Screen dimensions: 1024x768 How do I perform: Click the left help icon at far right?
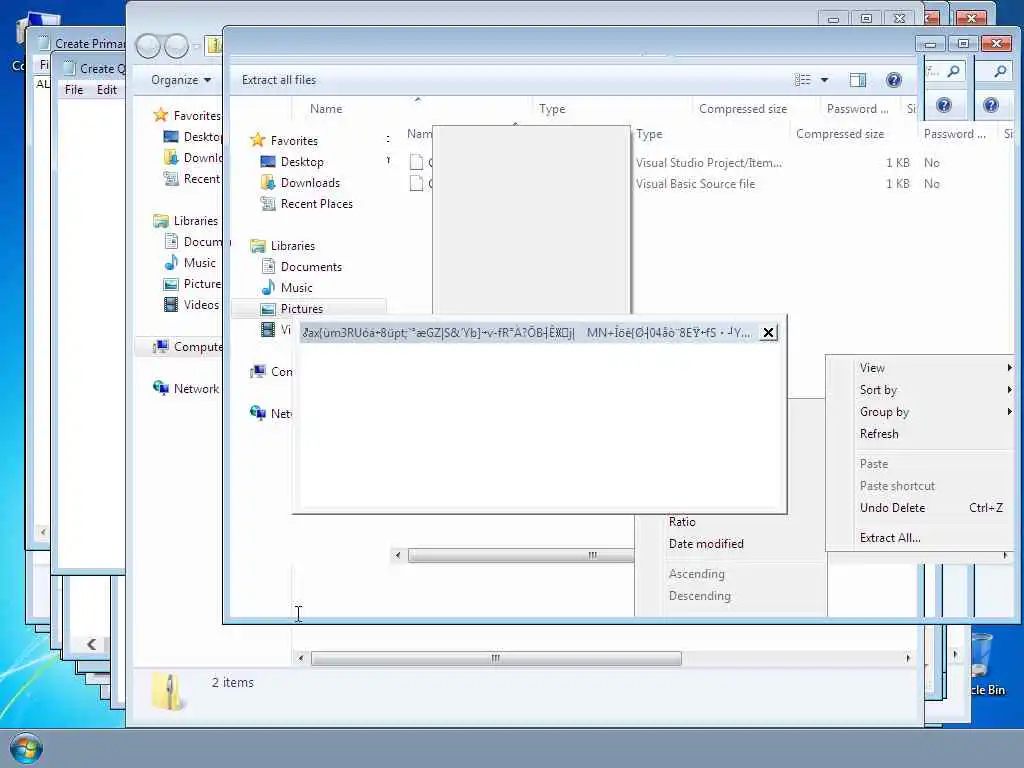click(x=943, y=105)
